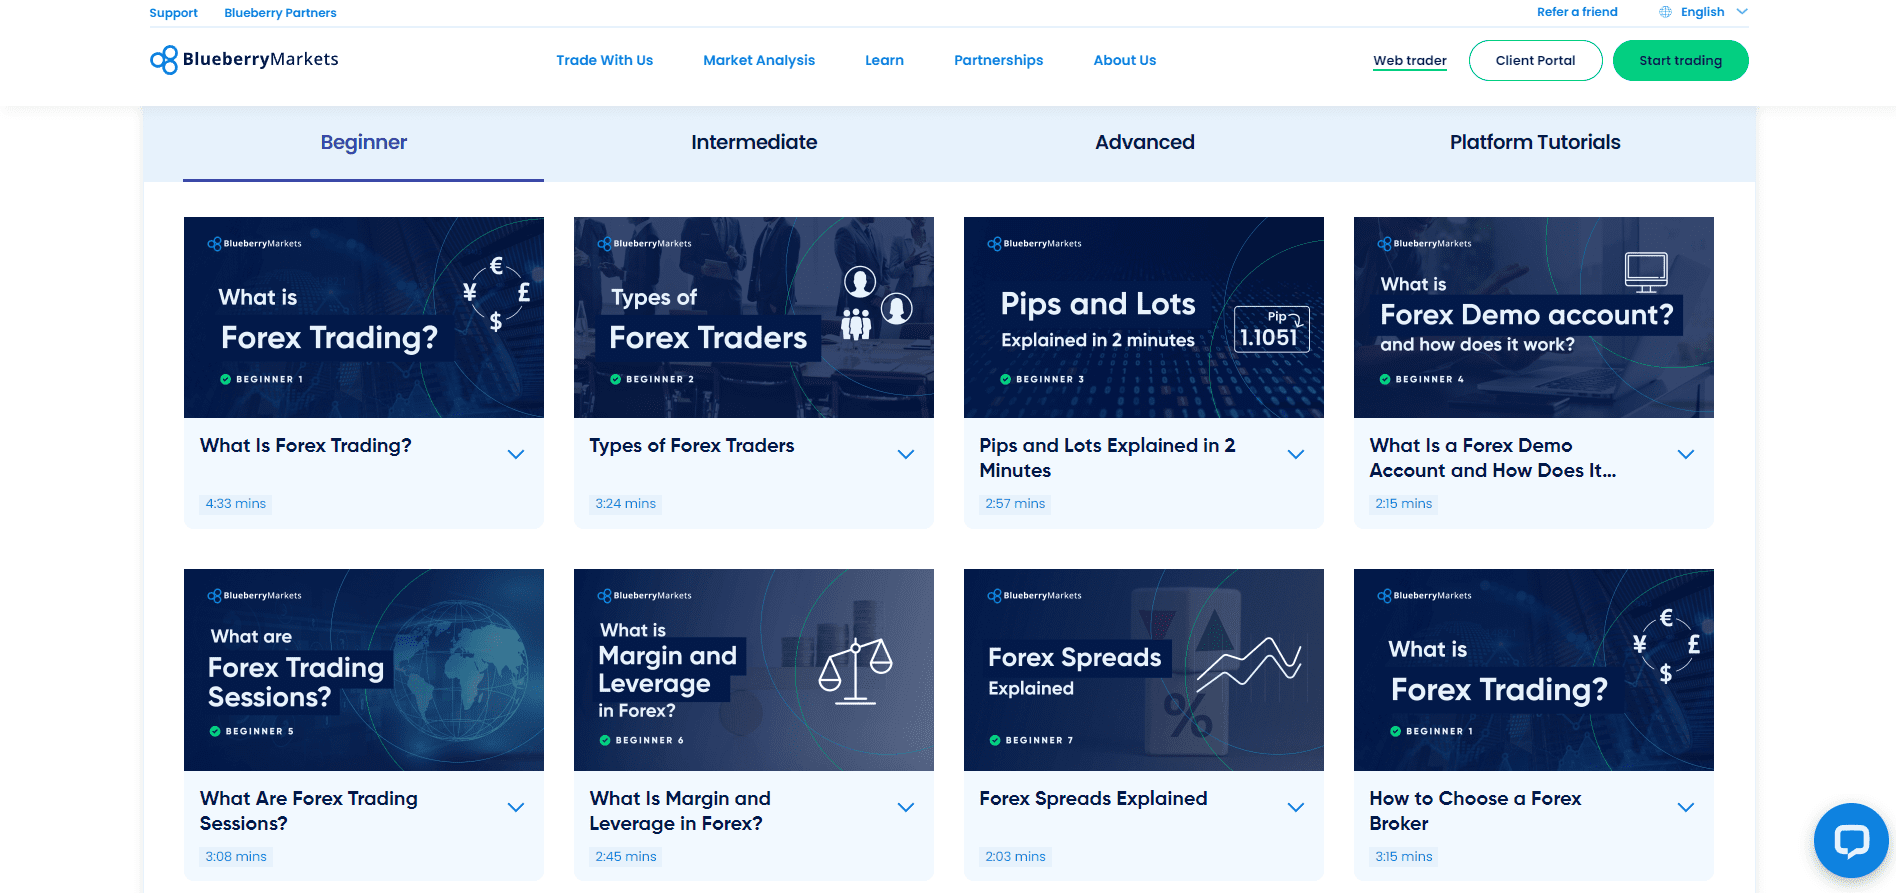This screenshot has height=893, width=1896.
Task: Expand Forex Spreads Explained card
Action: (x=1296, y=807)
